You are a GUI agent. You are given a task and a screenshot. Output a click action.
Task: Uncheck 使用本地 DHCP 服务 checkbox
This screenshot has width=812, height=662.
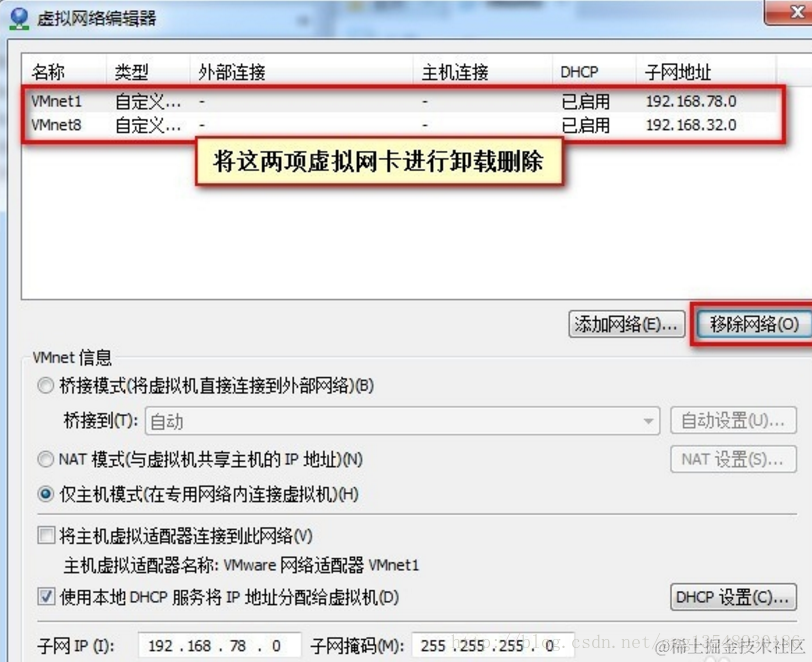(x=46, y=597)
